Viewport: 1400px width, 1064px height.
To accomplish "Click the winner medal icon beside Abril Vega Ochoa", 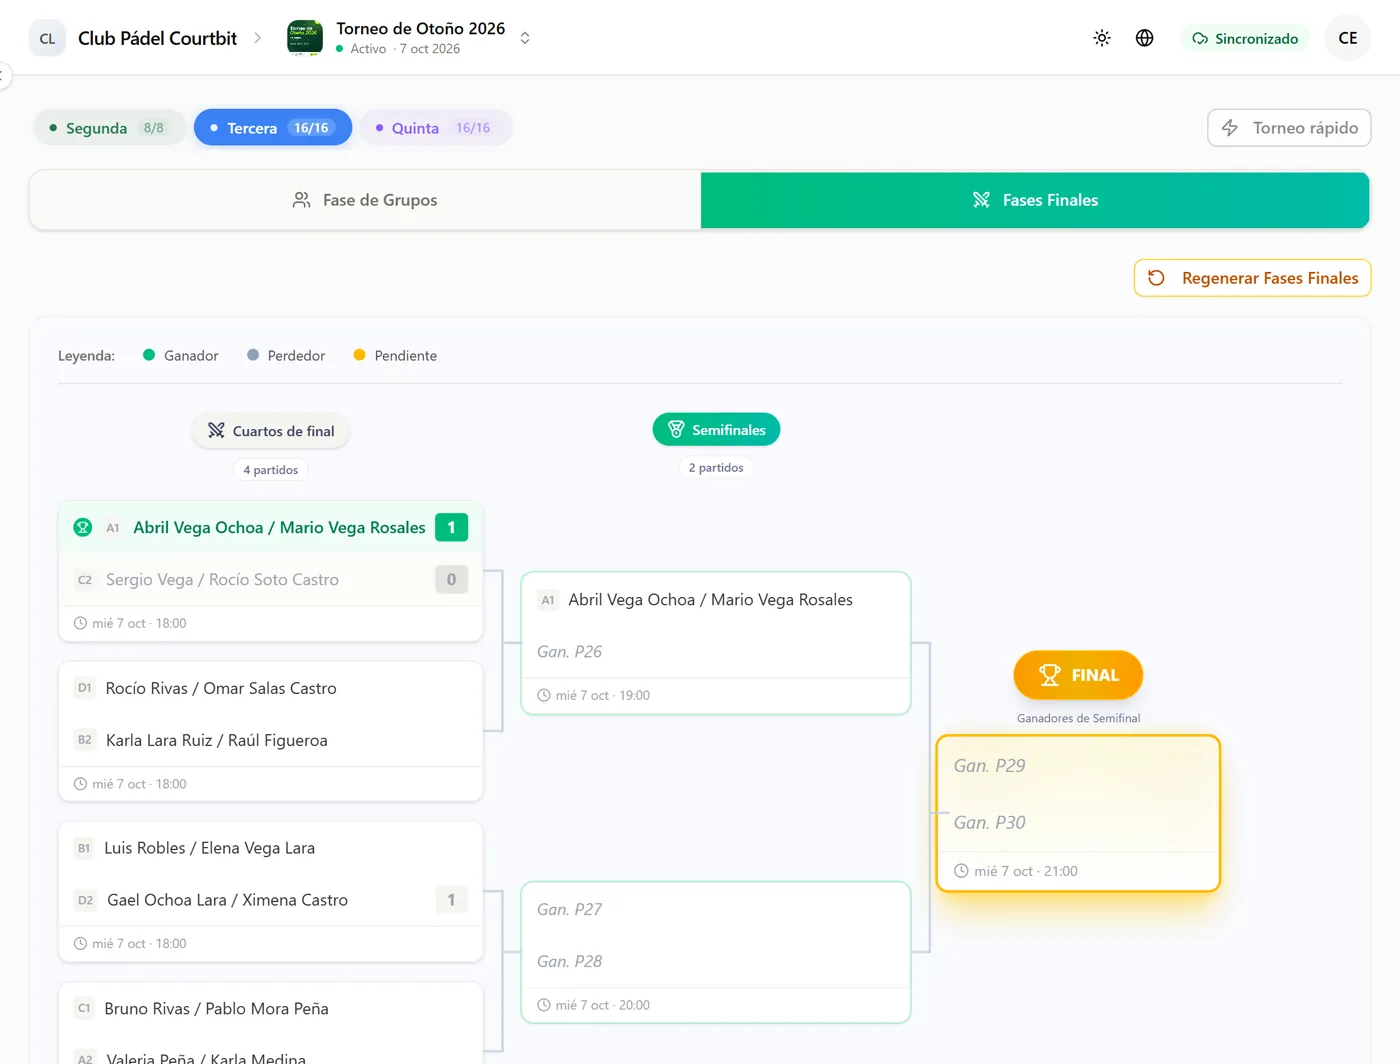I will point(83,528).
